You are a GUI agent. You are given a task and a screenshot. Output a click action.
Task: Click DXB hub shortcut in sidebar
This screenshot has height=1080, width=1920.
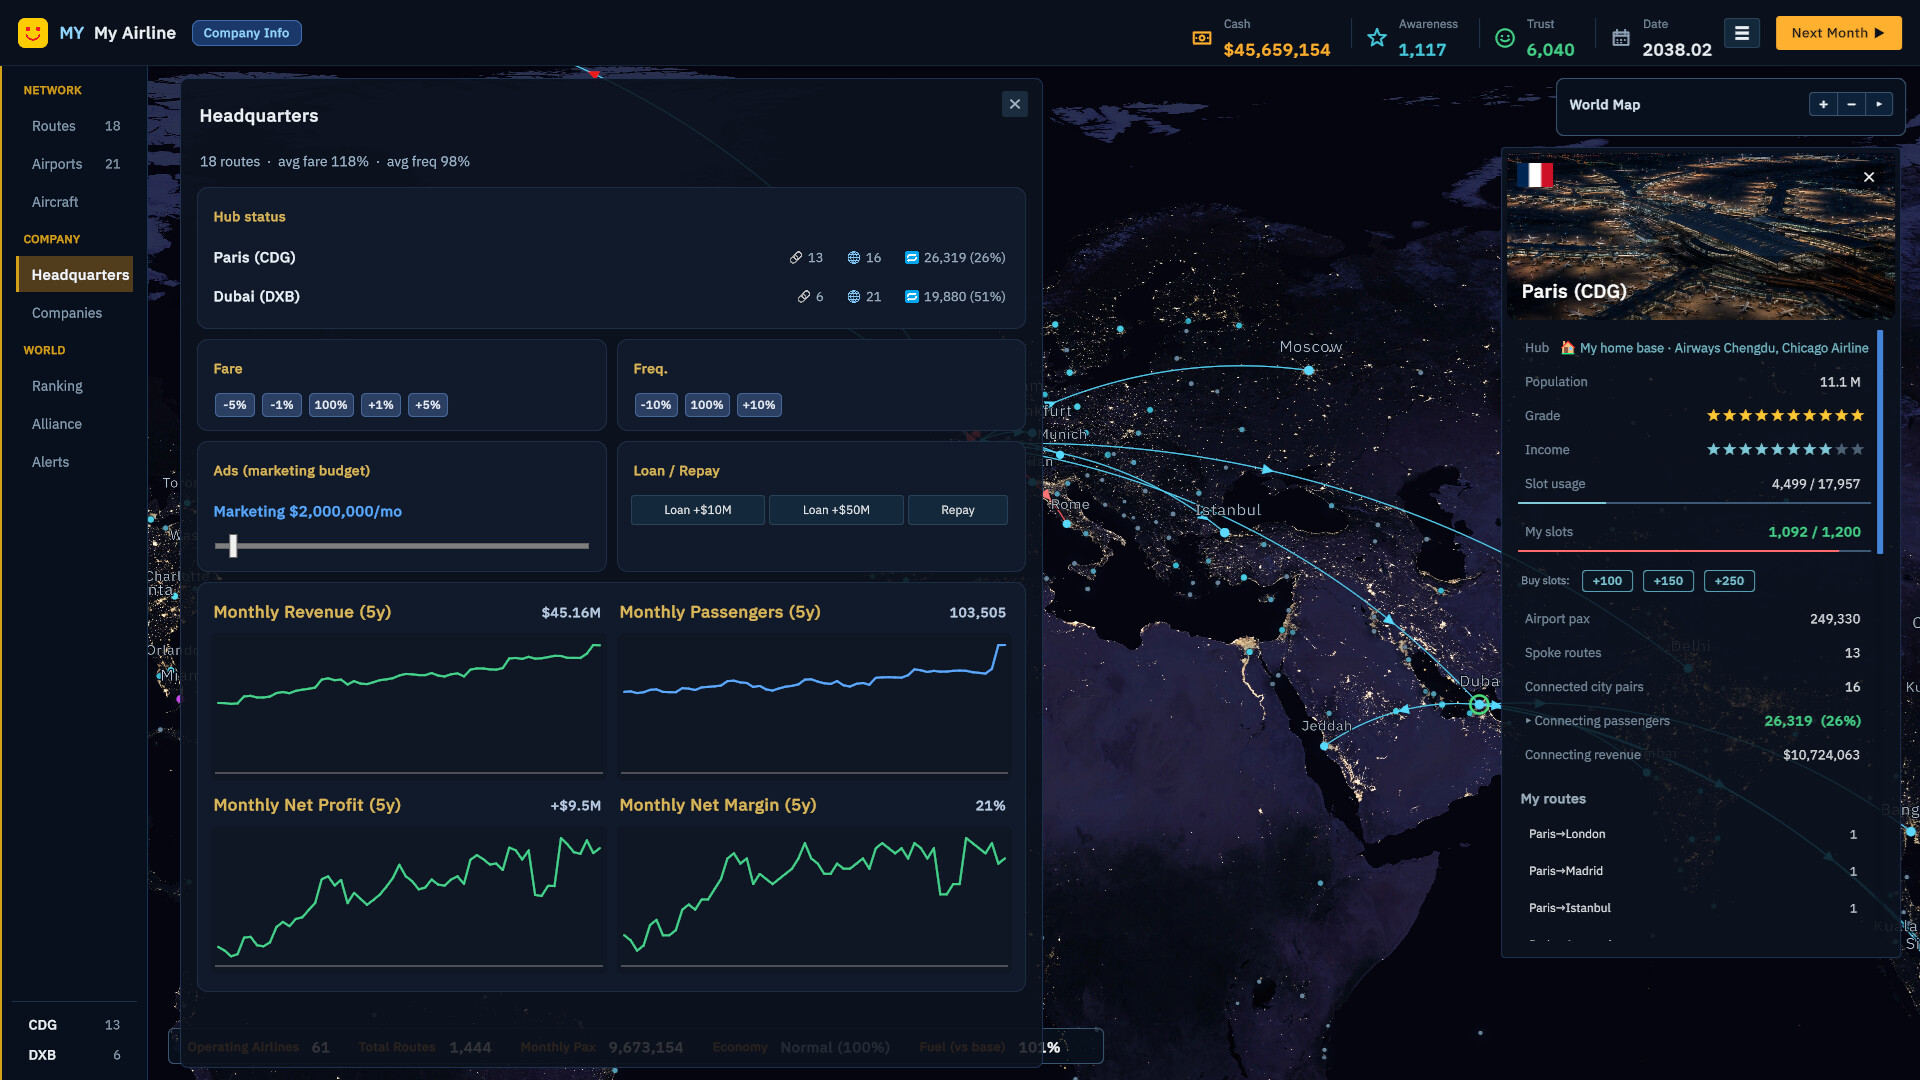coord(74,1055)
